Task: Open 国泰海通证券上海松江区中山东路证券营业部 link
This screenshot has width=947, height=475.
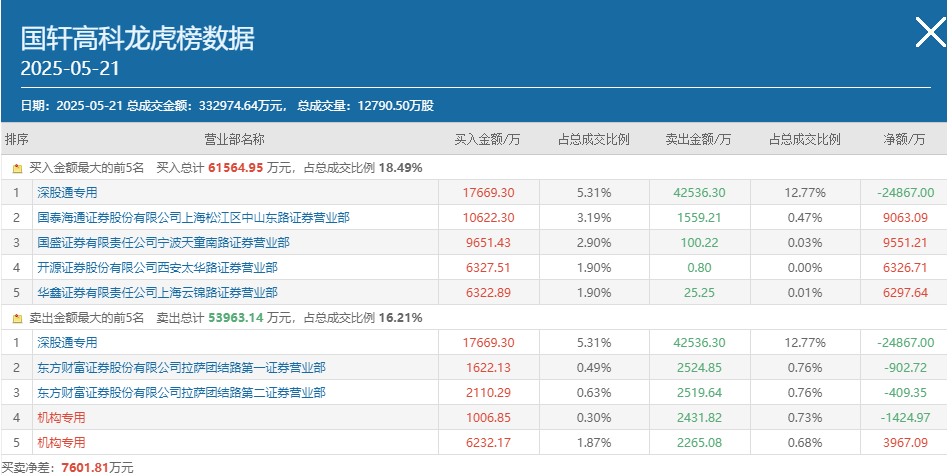Action: [x=193, y=218]
